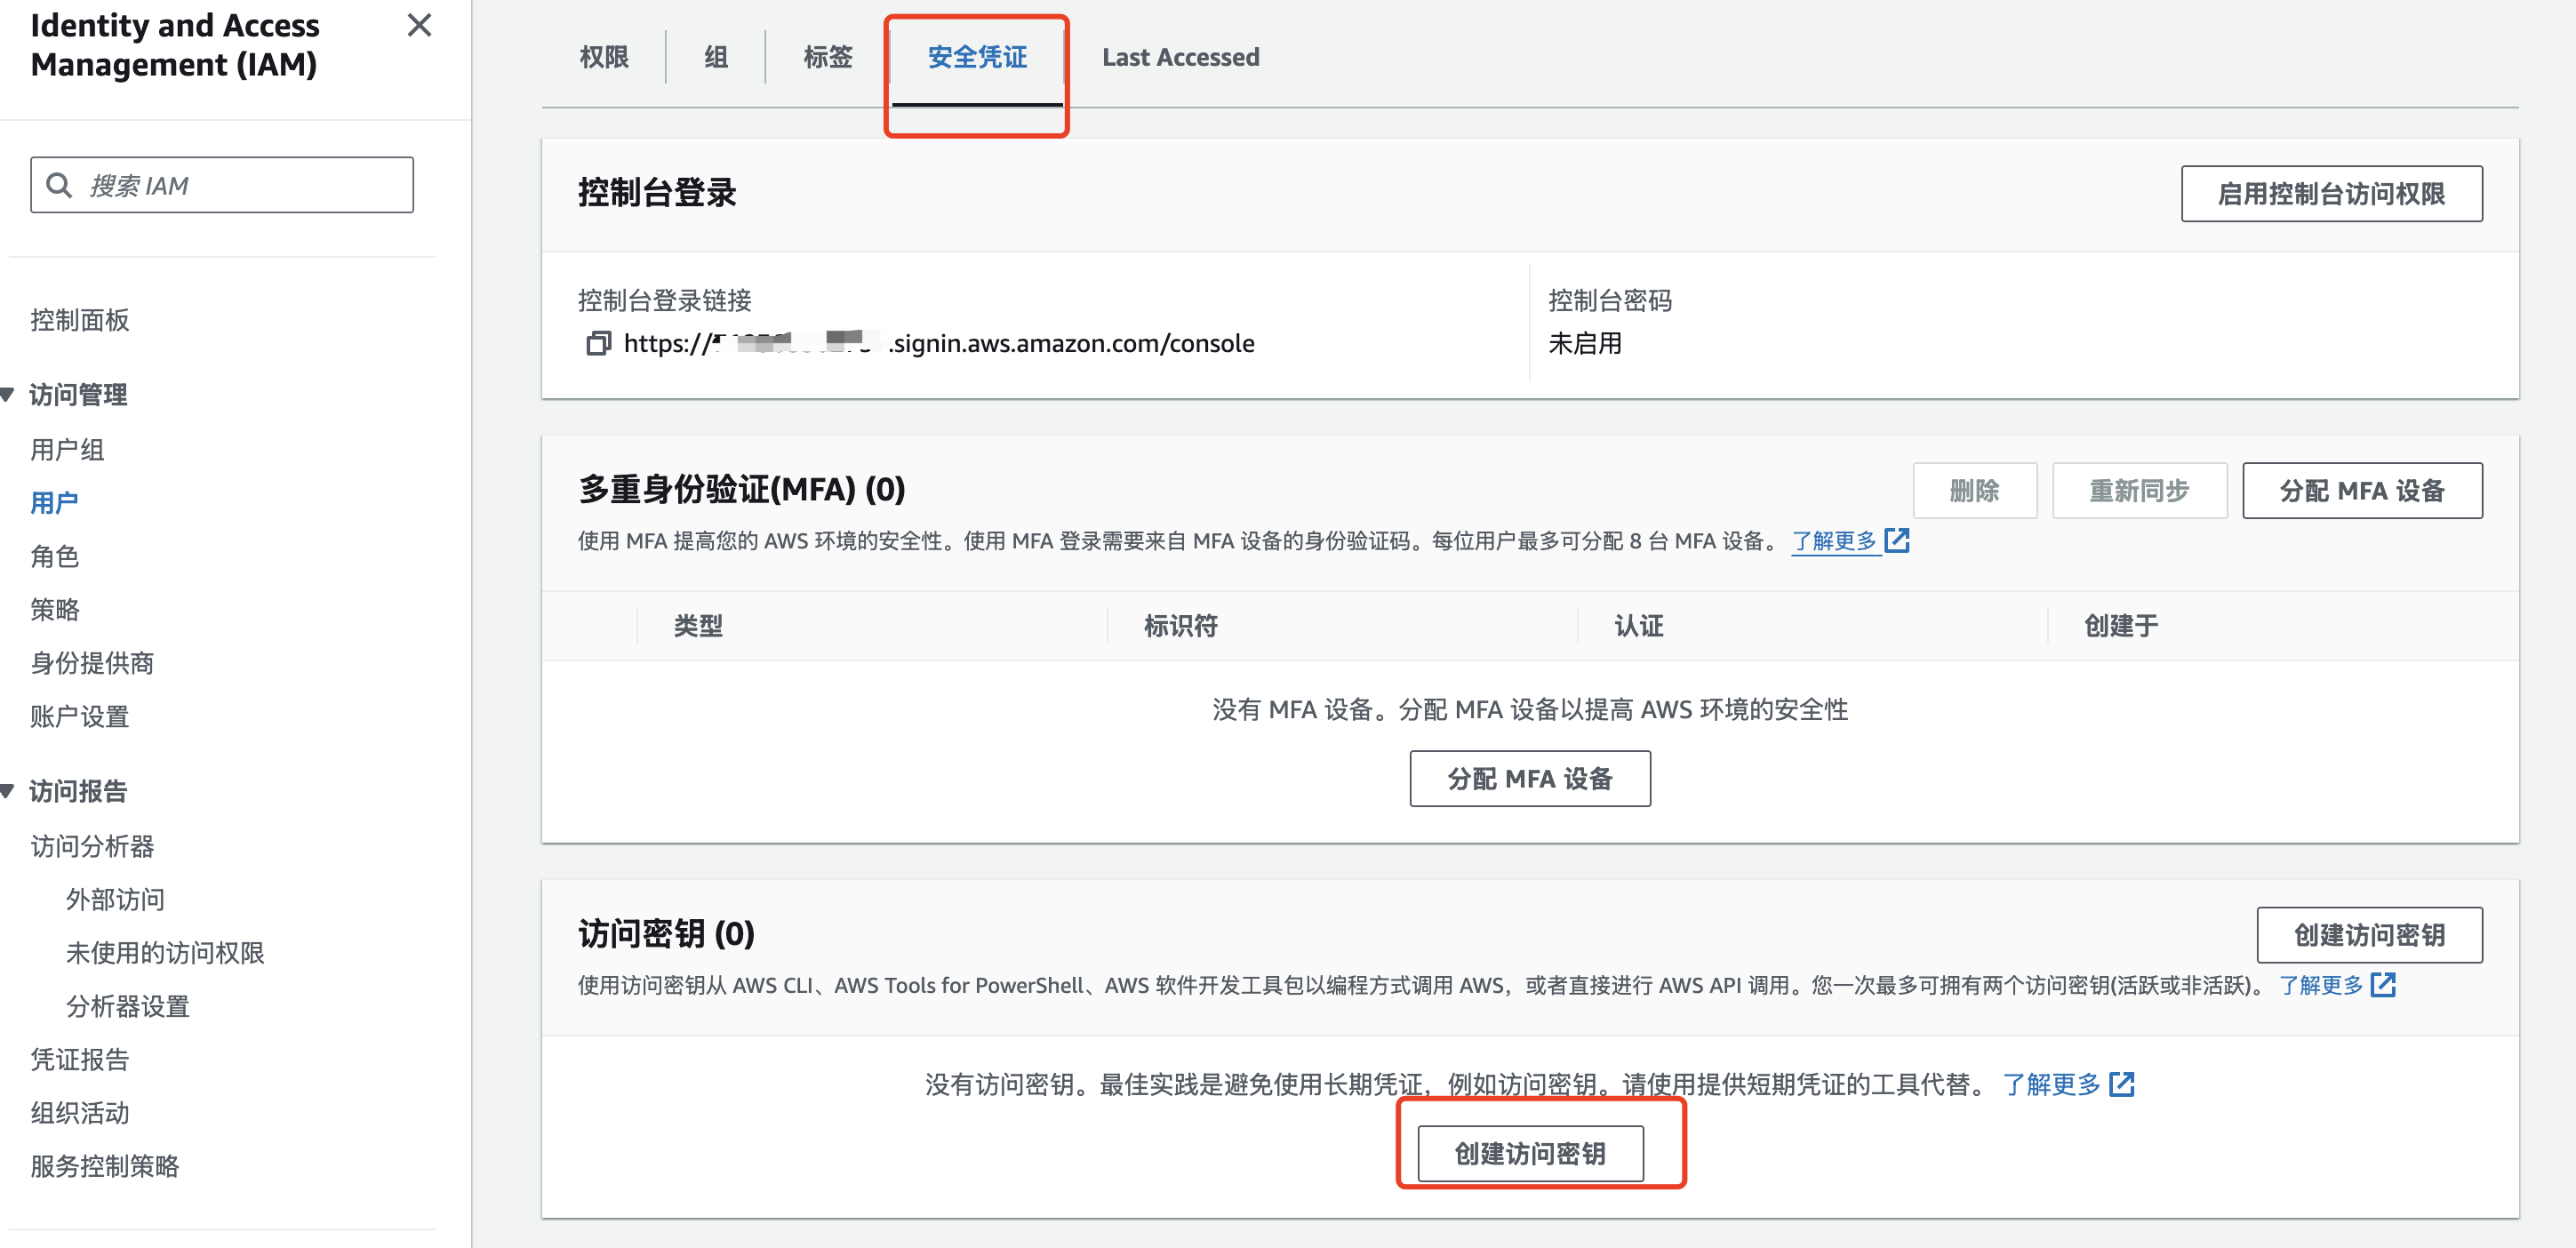Click external link icon in 访问密钥 description
The height and width of the screenshot is (1248, 2576).
(2383, 985)
